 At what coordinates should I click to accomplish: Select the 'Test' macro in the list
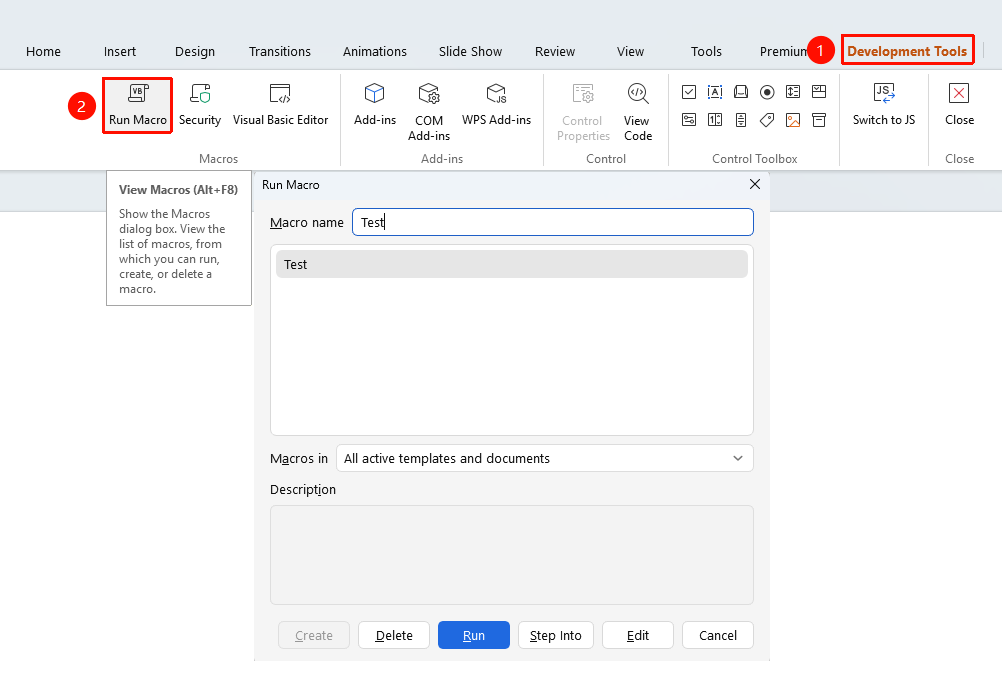click(x=512, y=264)
